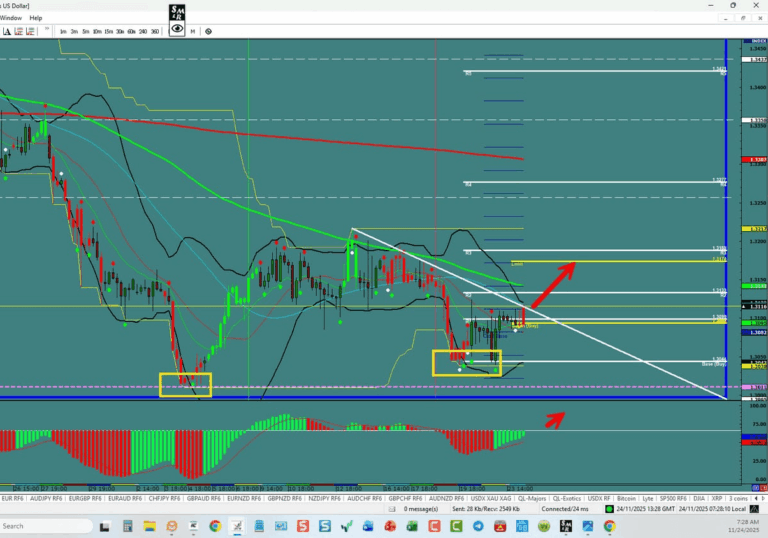Click the 'M' toolbar button
The image size is (768, 538).
pyautogui.click(x=192, y=31)
